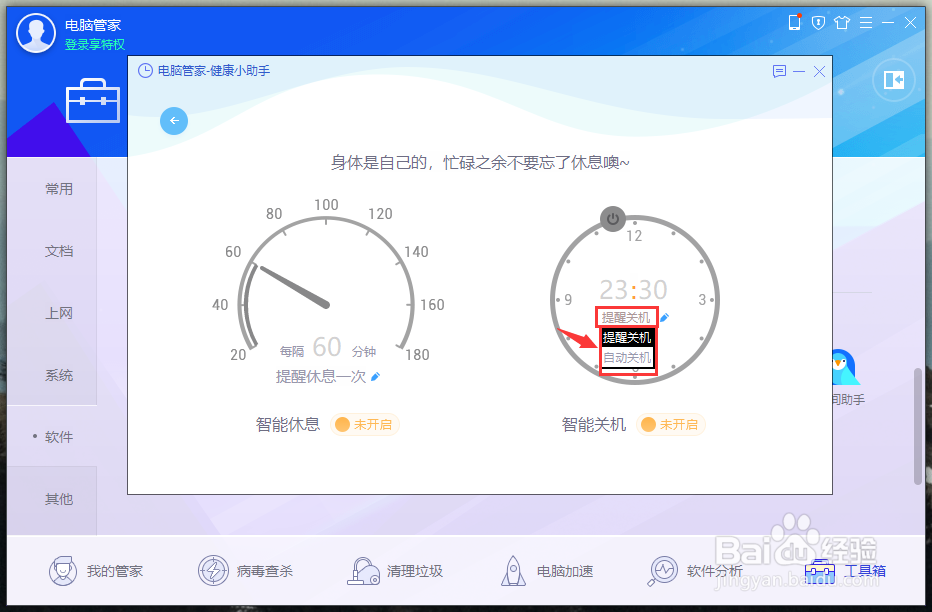Open the shield security icon in title bar
The height and width of the screenshot is (612, 932).
coord(818,23)
